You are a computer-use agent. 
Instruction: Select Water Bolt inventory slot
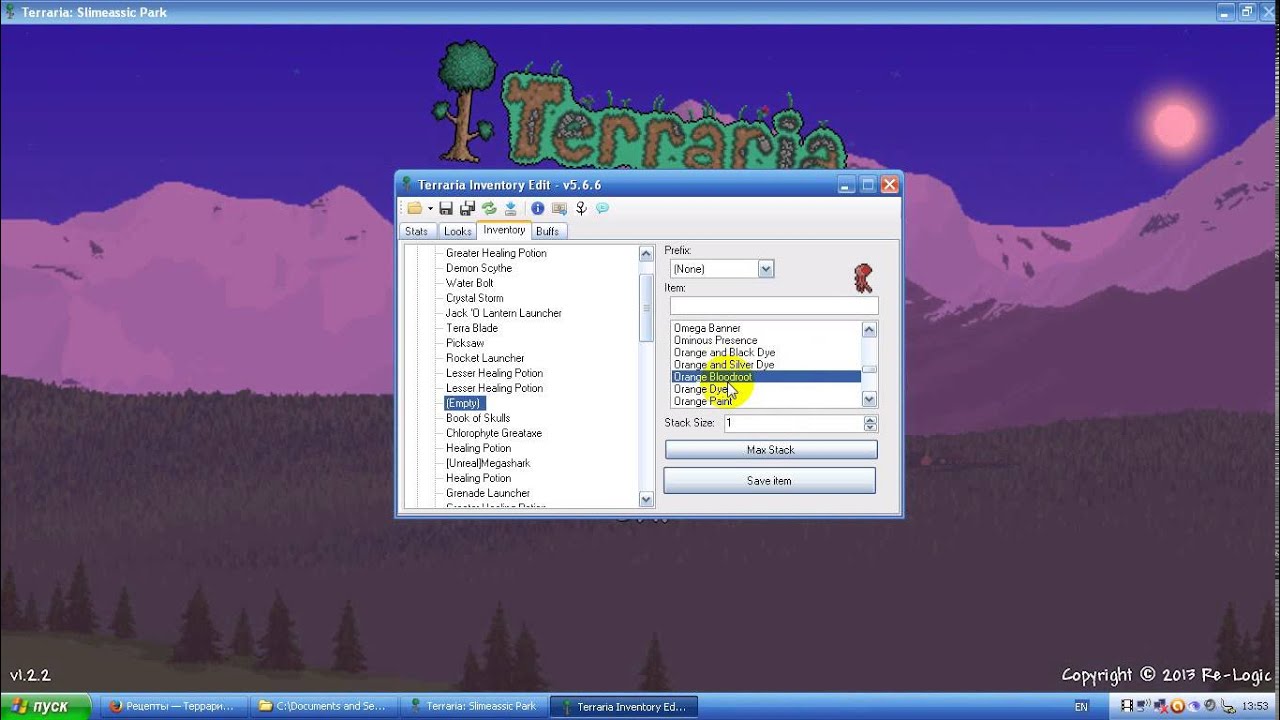[x=470, y=283]
